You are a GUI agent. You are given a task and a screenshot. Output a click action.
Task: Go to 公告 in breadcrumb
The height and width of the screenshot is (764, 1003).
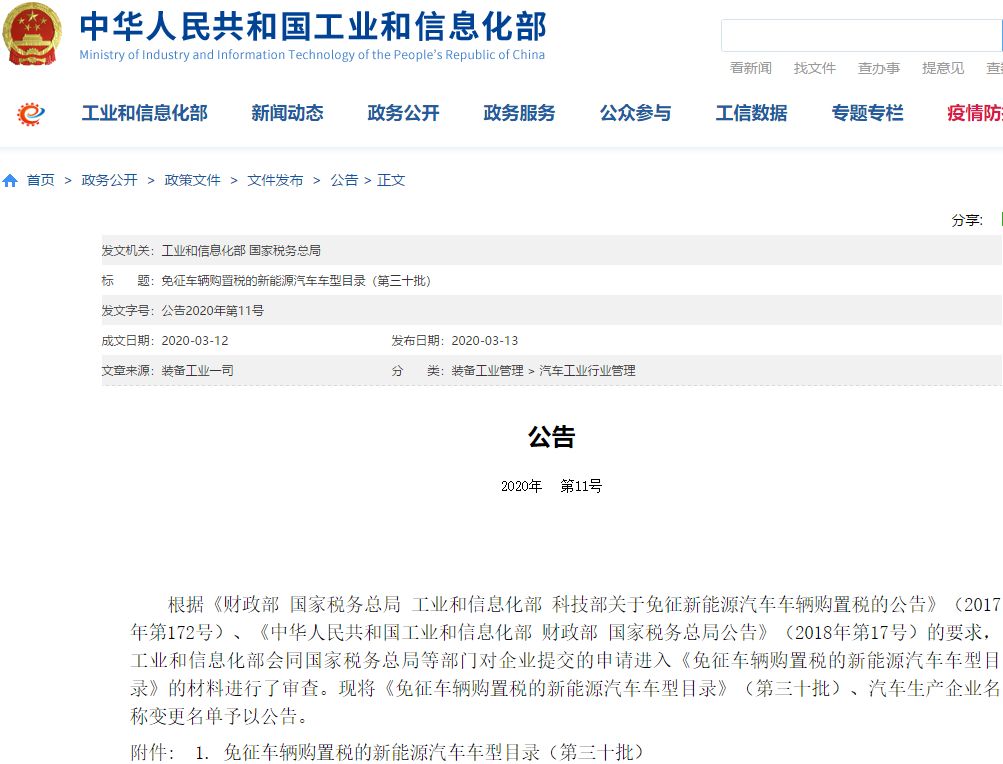(x=344, y=180)
